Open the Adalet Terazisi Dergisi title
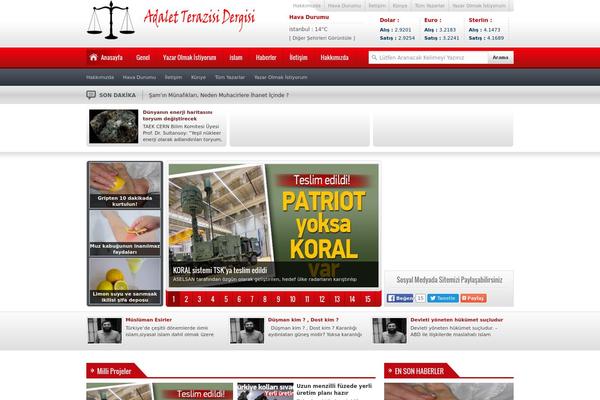This screenshot has width=600, height=400. click(x=199, y=19)
